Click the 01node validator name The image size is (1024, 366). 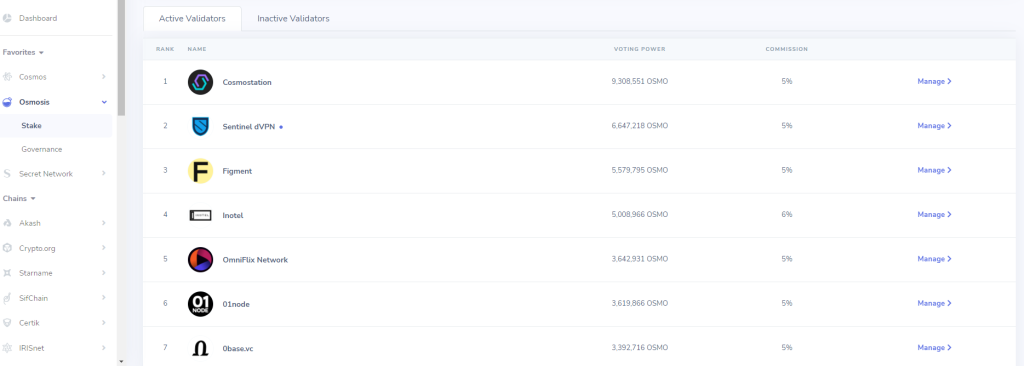click(x=236, y=305)
